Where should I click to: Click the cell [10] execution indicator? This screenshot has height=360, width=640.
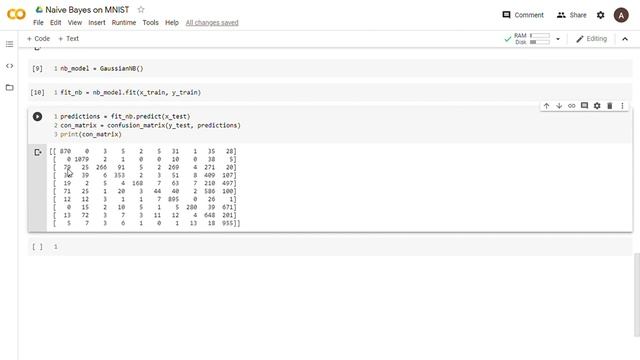37,93
